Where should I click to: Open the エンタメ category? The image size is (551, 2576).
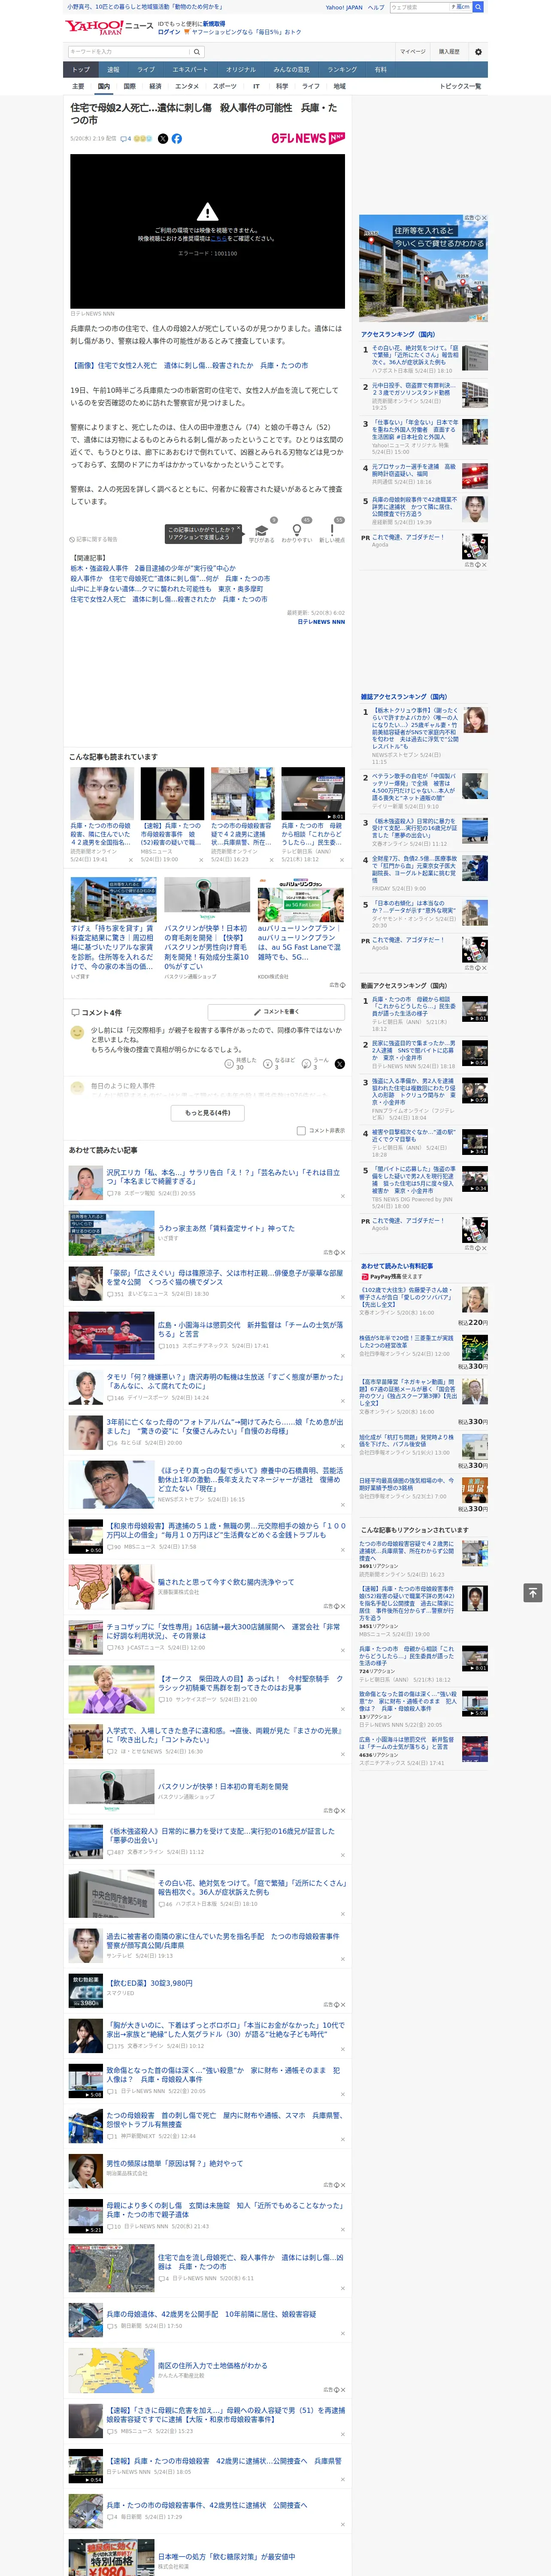[187, 86]
